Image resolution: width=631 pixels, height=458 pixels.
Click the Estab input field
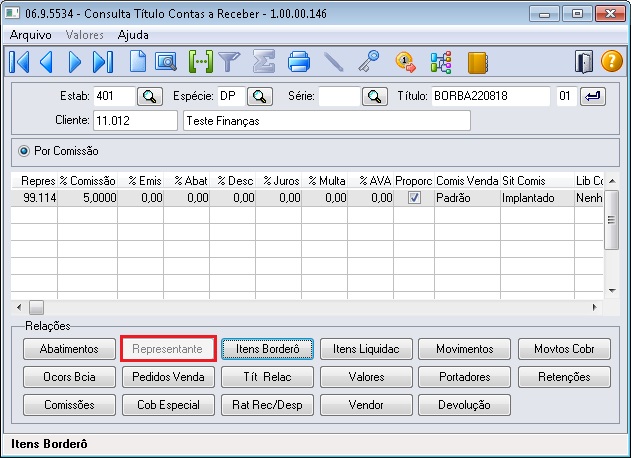(x=114, y=97)
